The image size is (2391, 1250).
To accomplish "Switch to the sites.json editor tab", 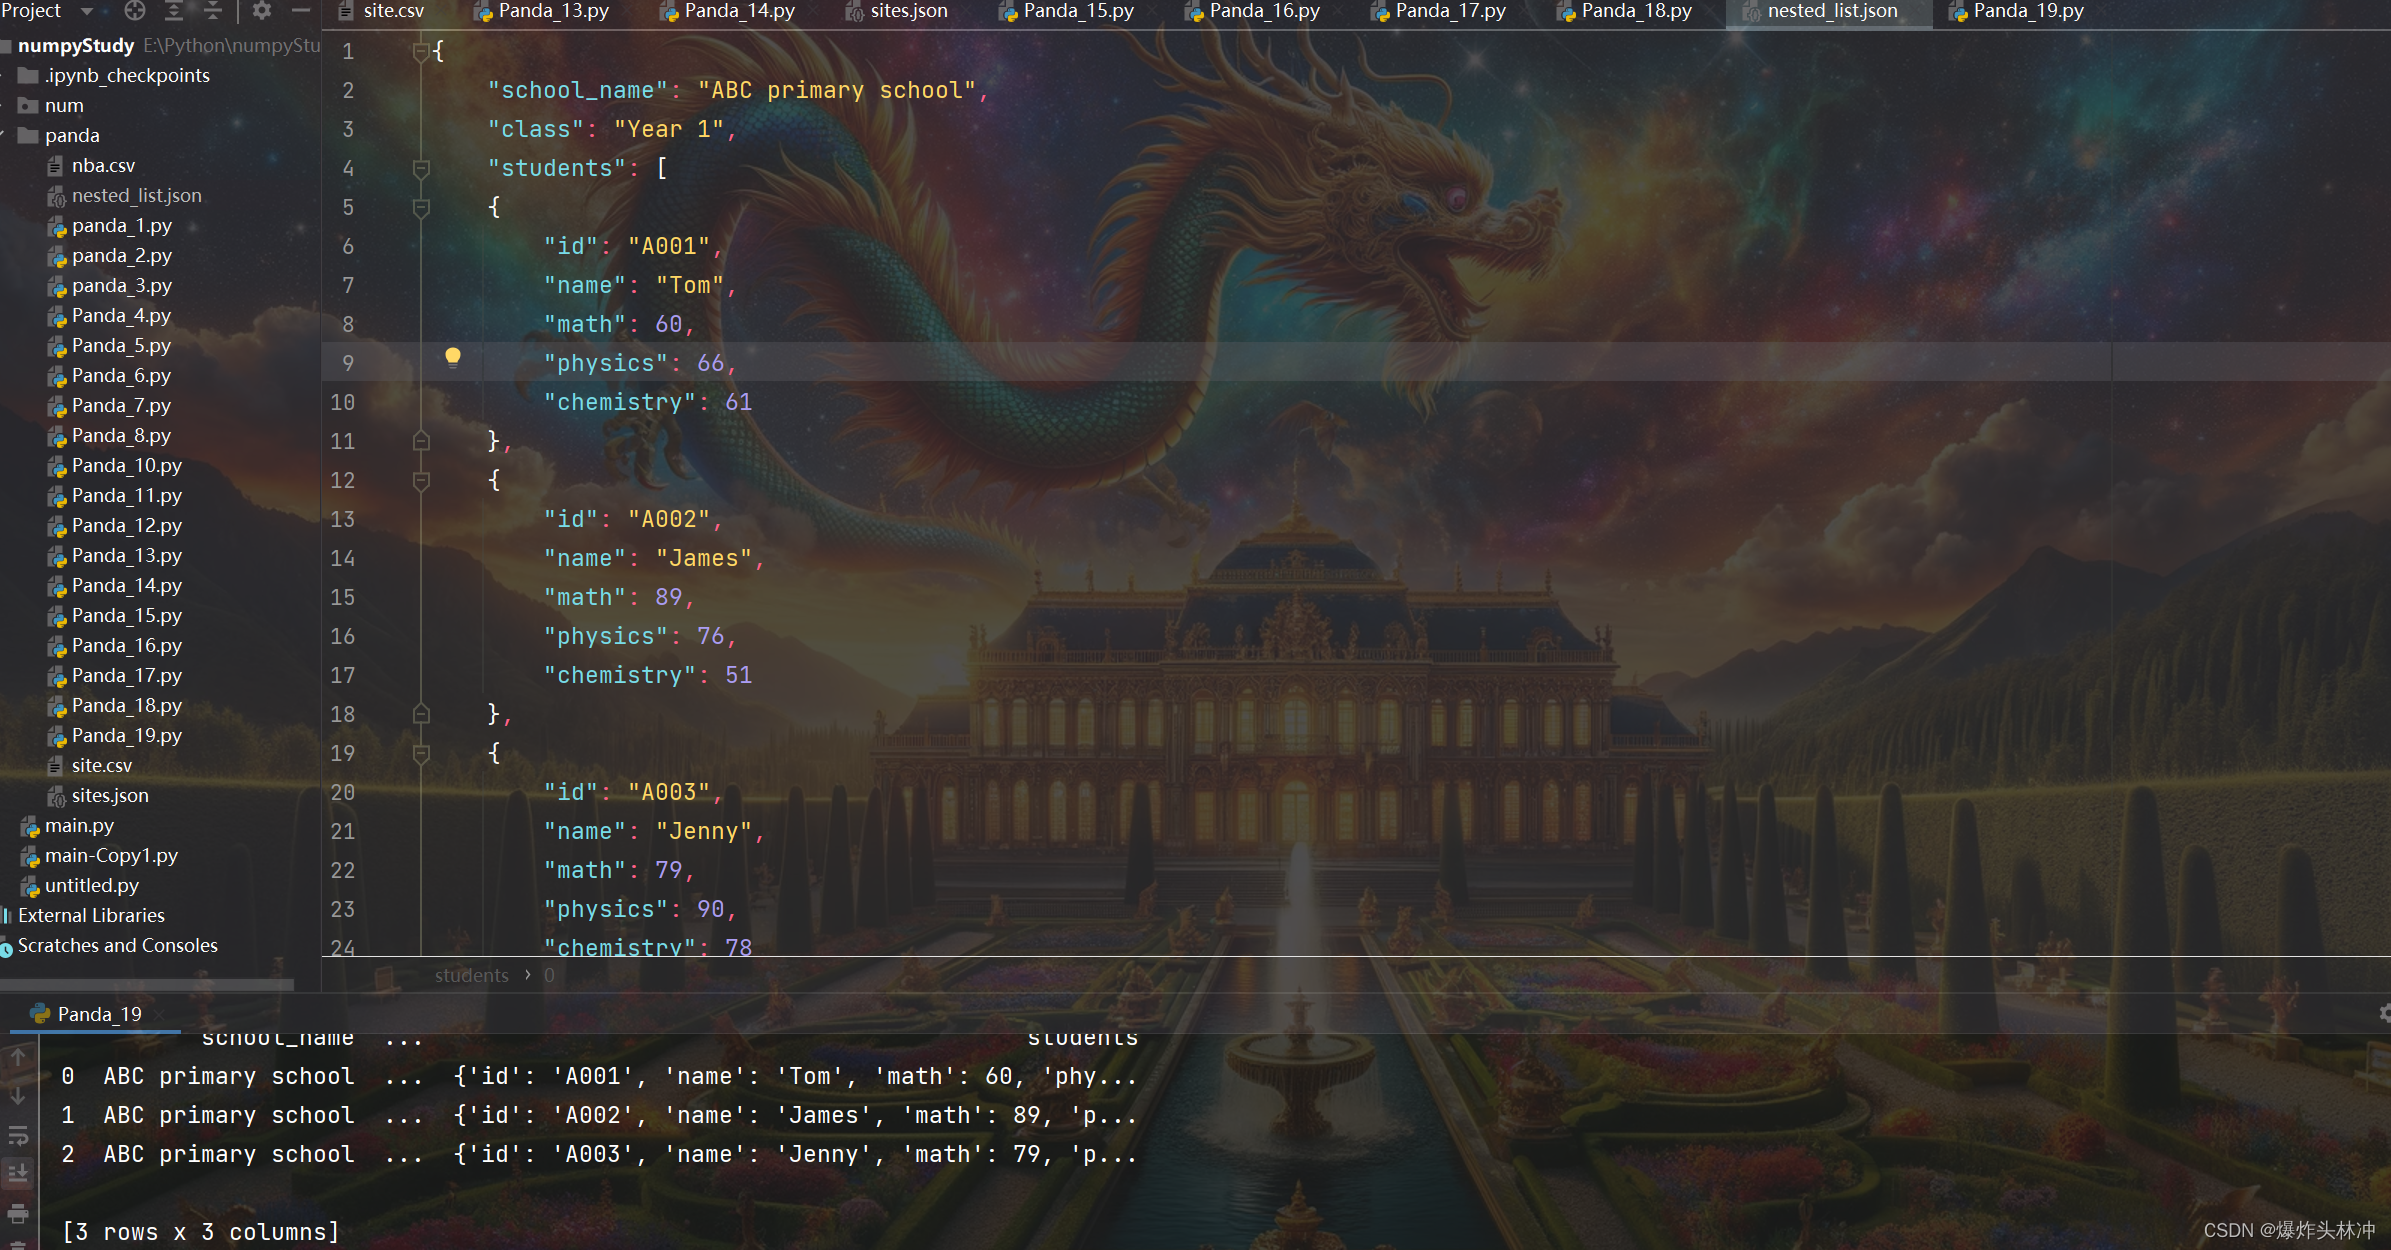I will [897, 11].
